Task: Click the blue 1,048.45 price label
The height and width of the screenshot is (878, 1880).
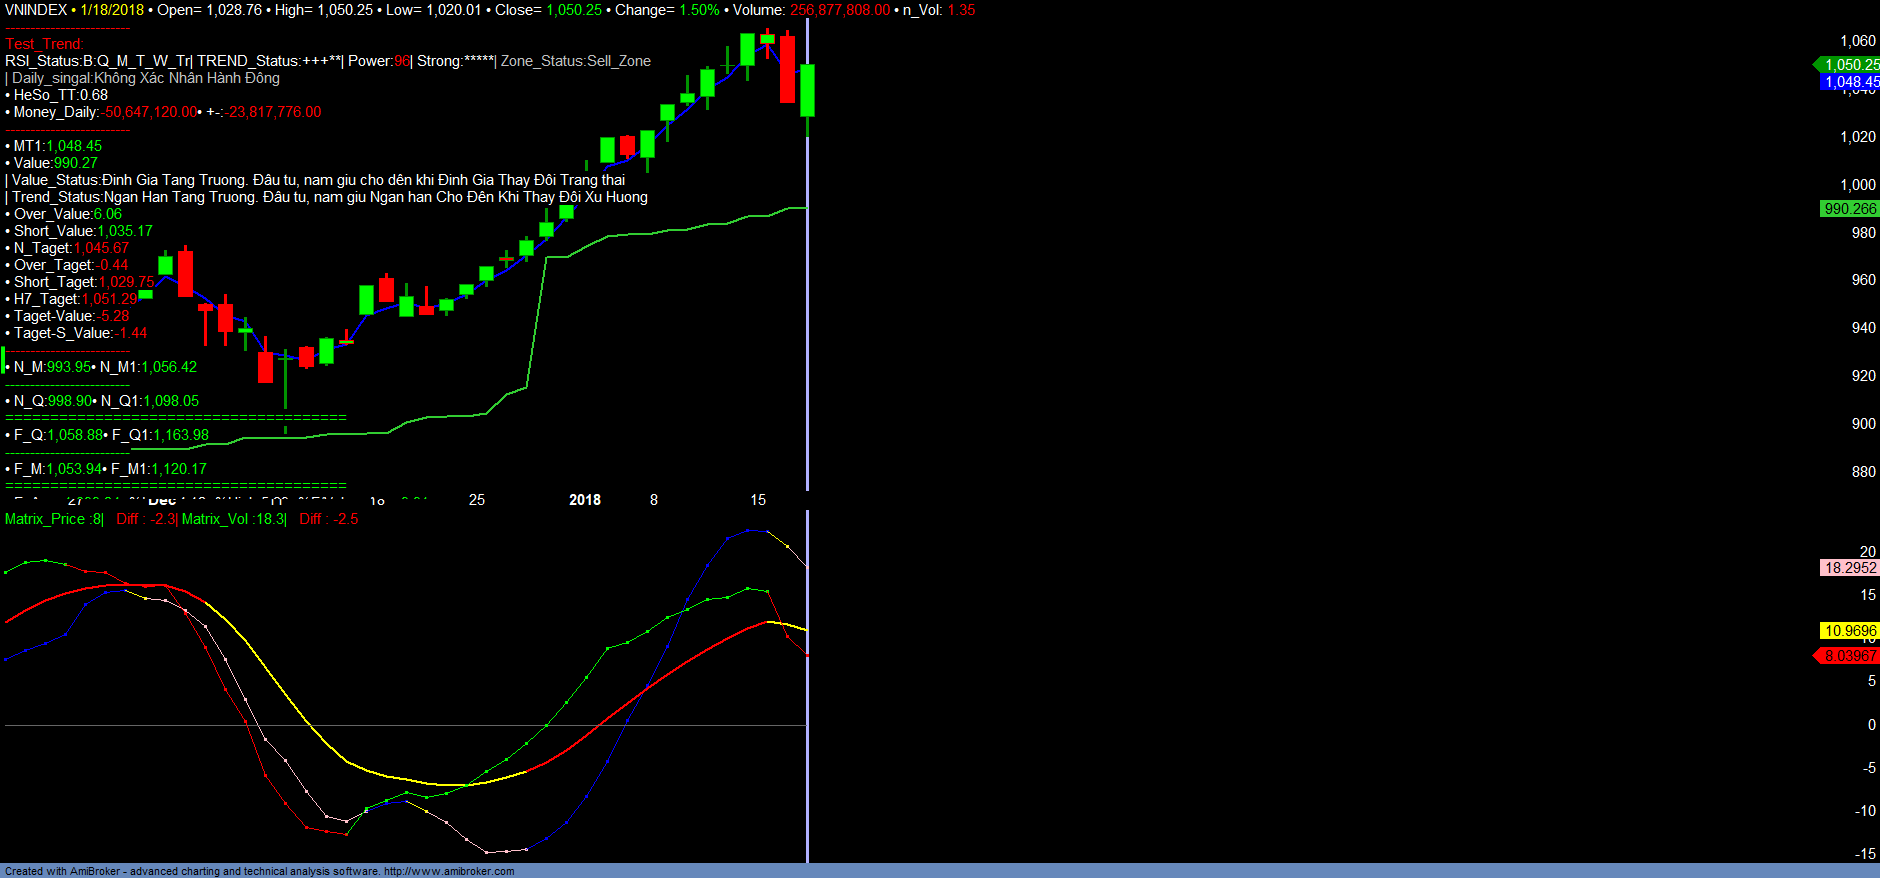Action: coord(1850,82)
